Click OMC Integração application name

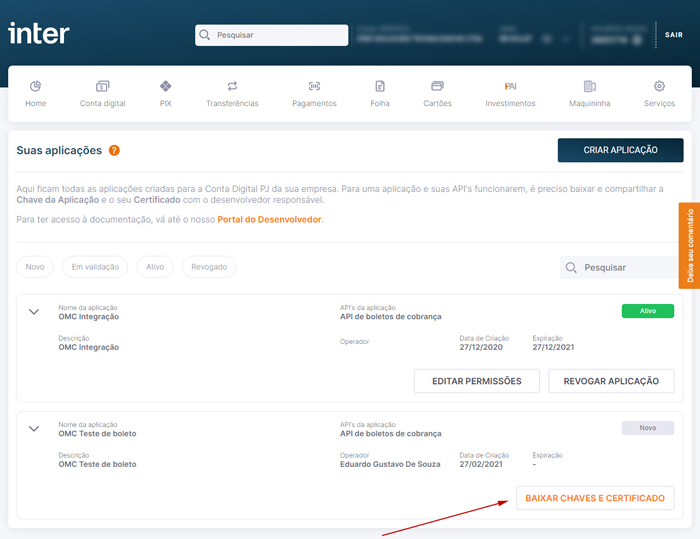tap(89, 317)
